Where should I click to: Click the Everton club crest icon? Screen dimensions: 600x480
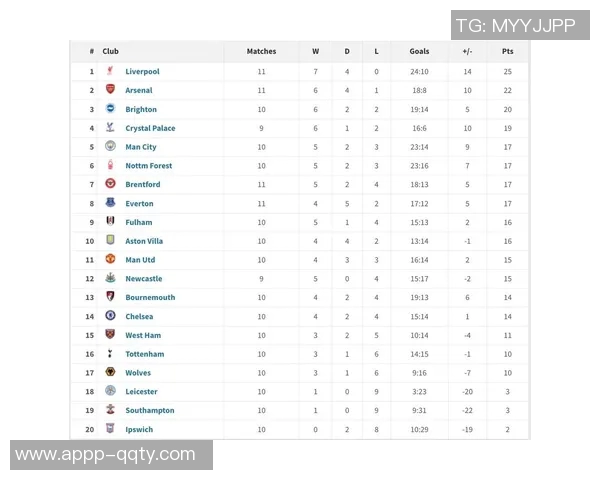pos(110,203)
